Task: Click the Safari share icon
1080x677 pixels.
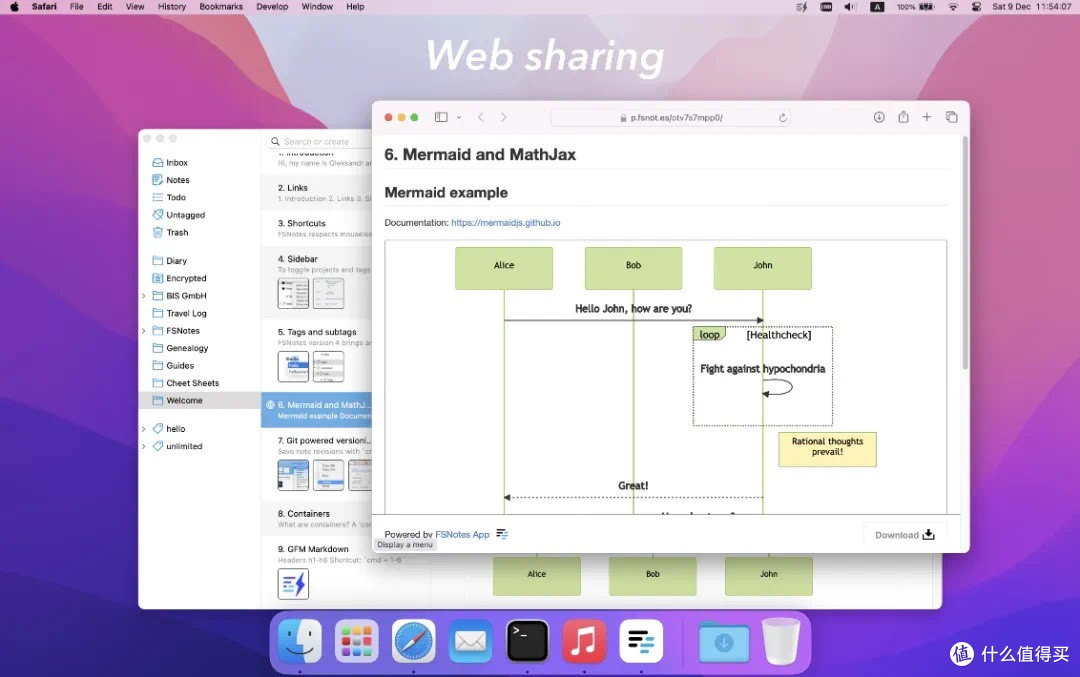Action: [x=903, y=117]
